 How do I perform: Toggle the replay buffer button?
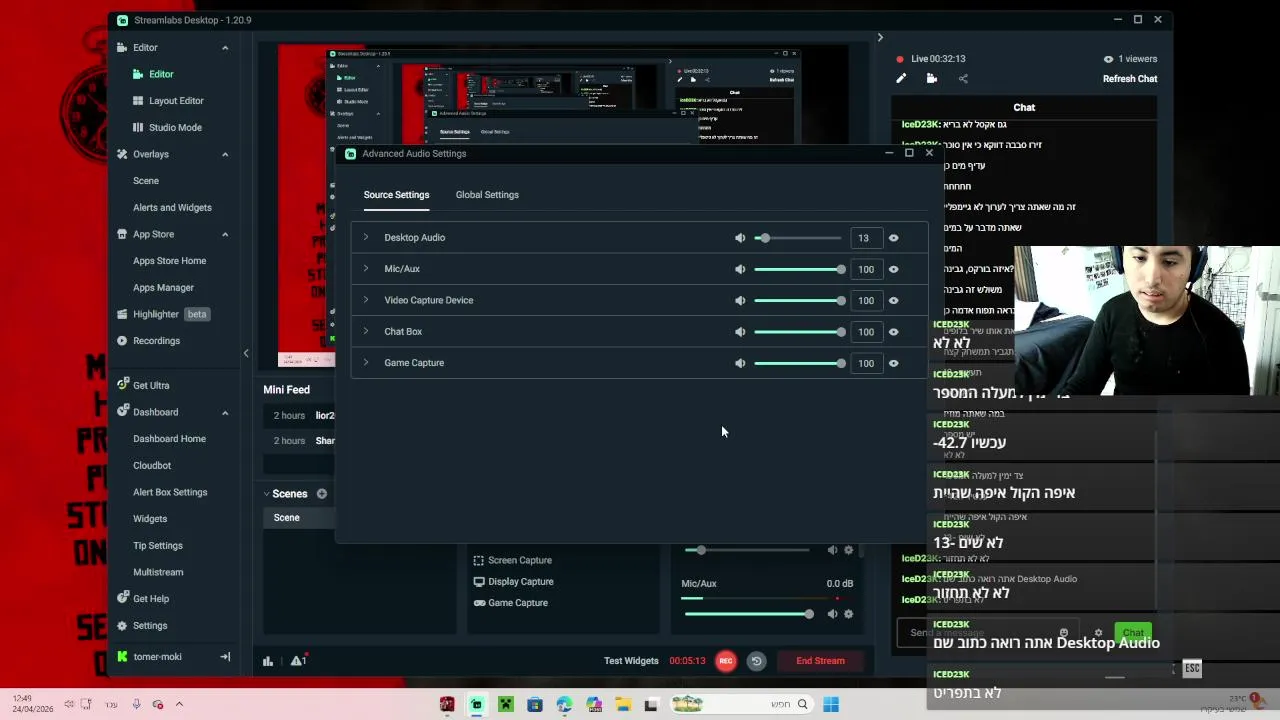[757, 661]
